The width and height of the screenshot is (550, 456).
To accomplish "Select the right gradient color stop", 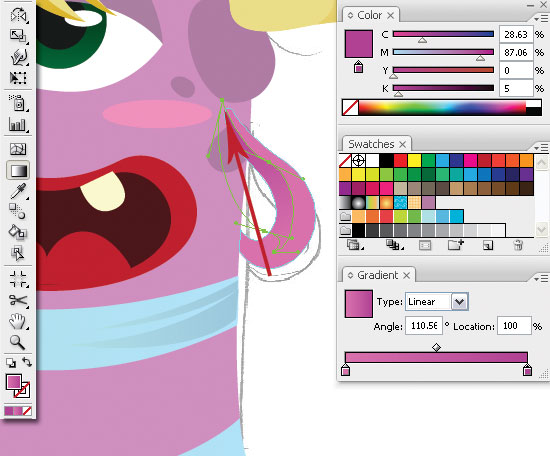I will 527,370.
